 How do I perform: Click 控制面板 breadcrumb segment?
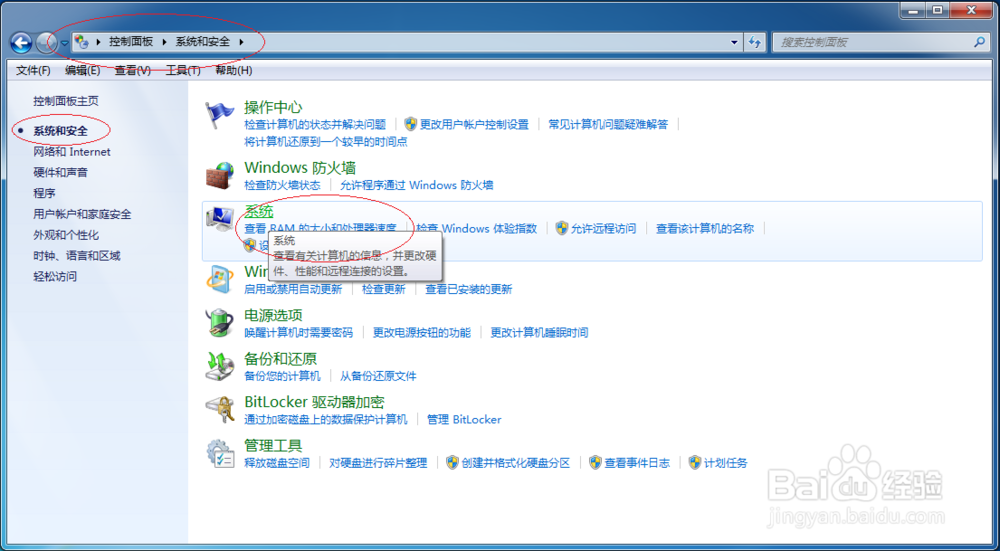point(131,42)
